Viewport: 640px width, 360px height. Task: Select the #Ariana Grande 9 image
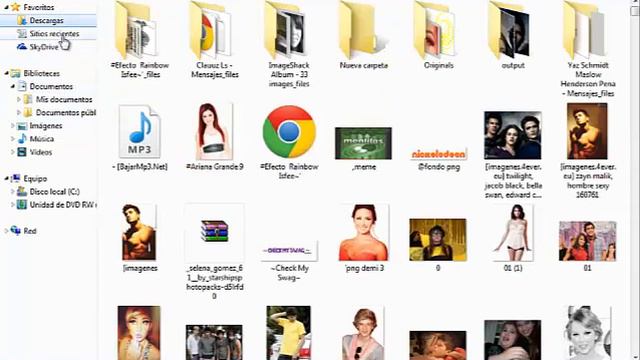click(214, 137)
